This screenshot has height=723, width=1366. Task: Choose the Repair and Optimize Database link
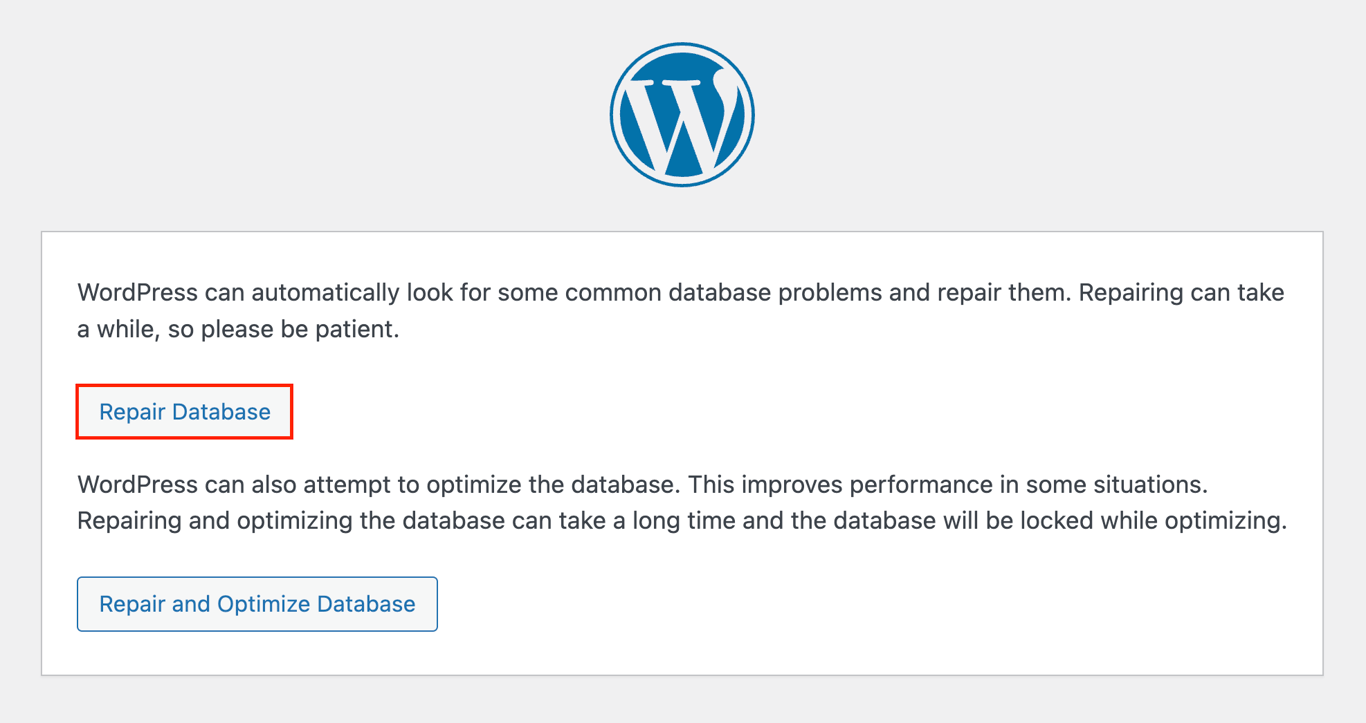click(257, 604)
